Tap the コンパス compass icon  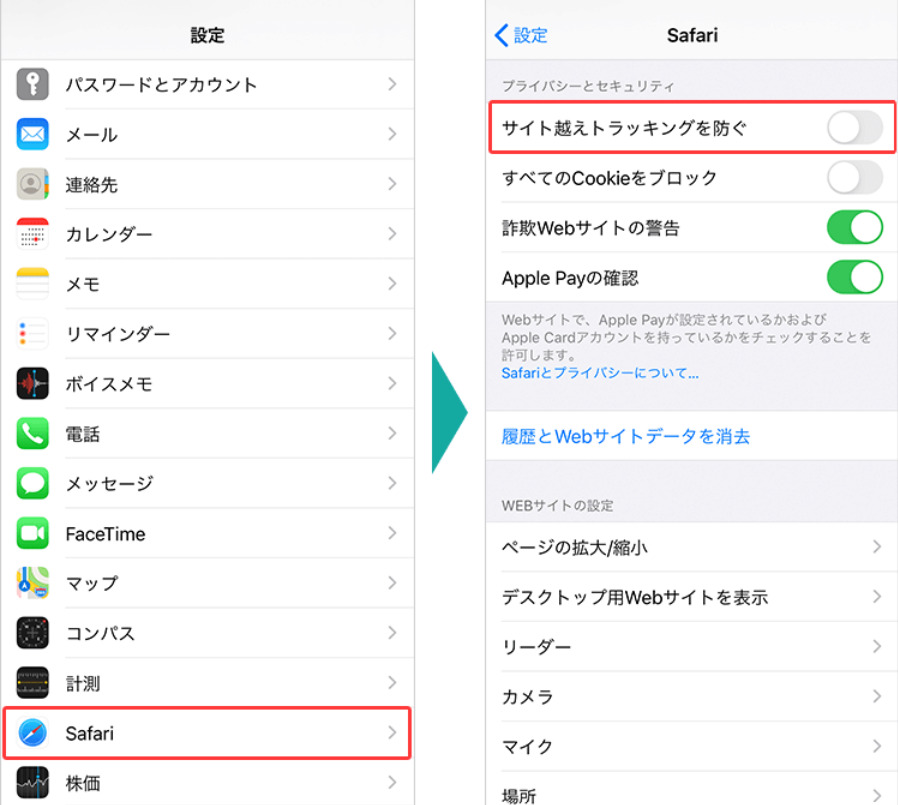[x=33, y=633]
